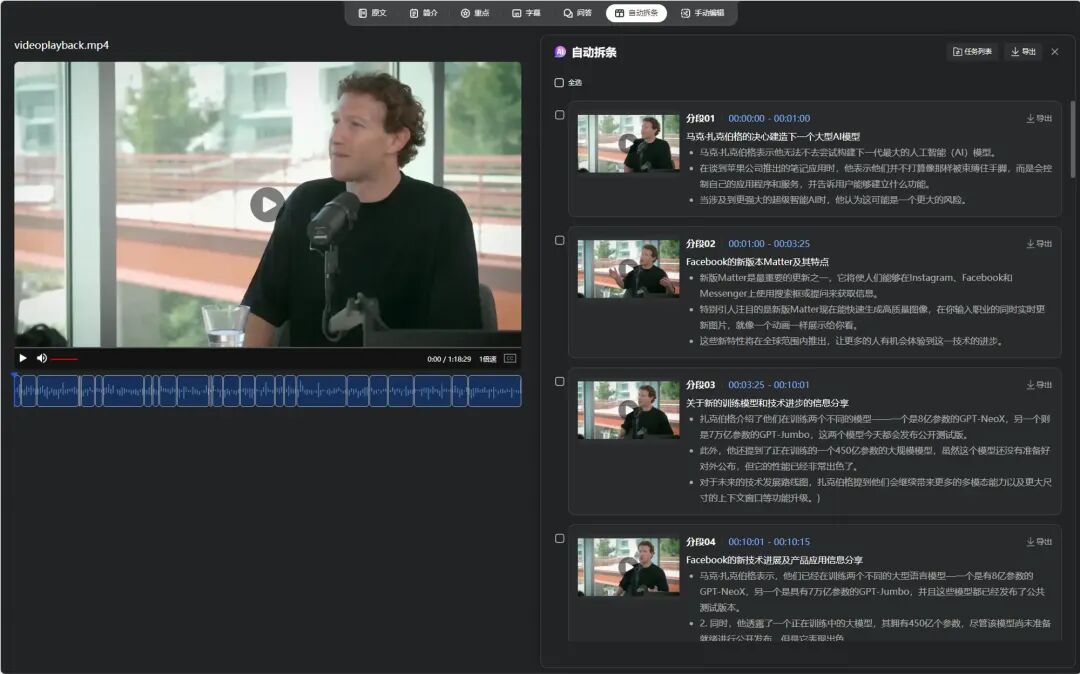The width and height of the screenshot is (1080, 674).
Task: Click the AI logo beside 自动拆条 title
Action: [x=560, y=52]
